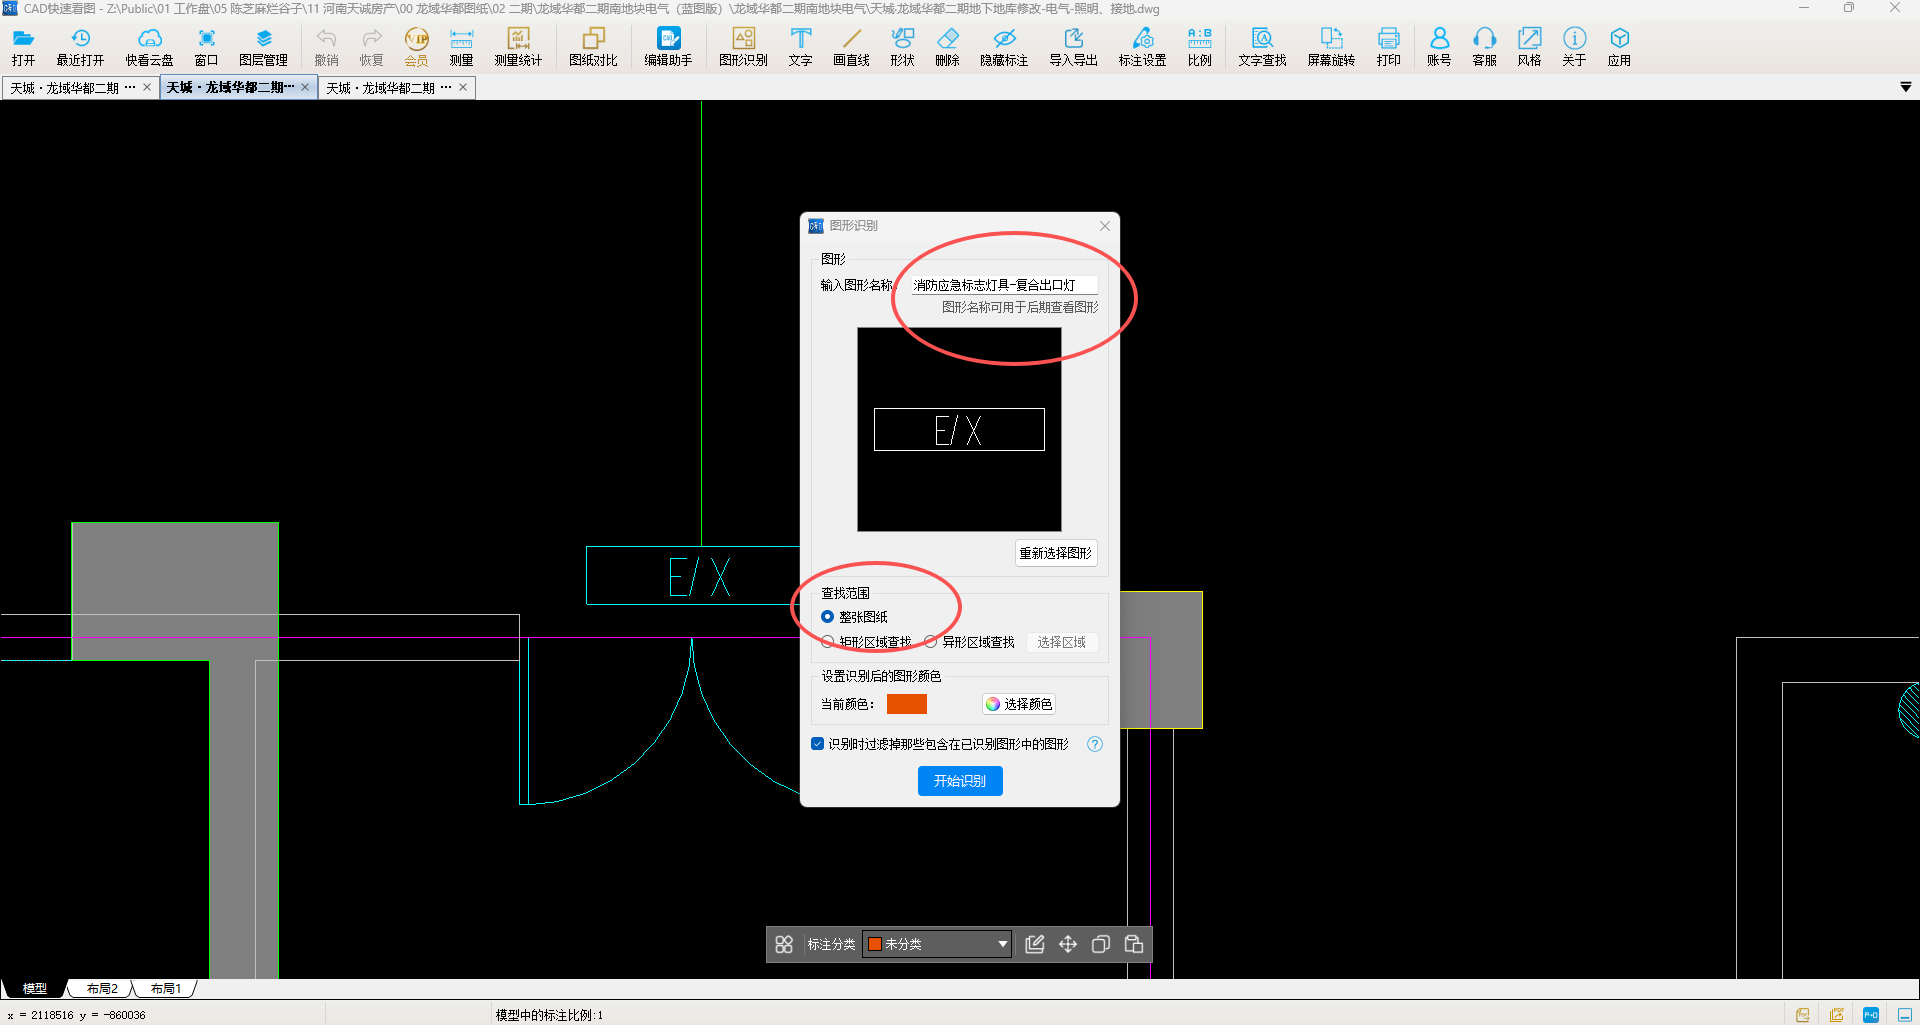Uncheck the 识别时过滤 filter checkbox

(x=818, y=744)
